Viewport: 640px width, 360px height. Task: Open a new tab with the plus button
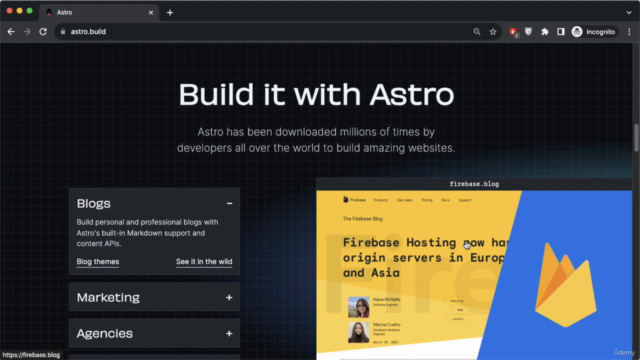(x=170, y=13)
